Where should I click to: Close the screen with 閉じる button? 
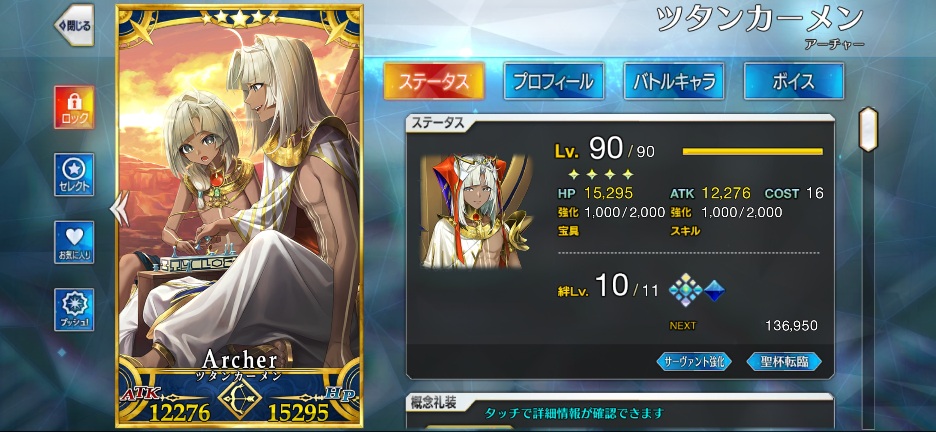[x=74, y=25]
